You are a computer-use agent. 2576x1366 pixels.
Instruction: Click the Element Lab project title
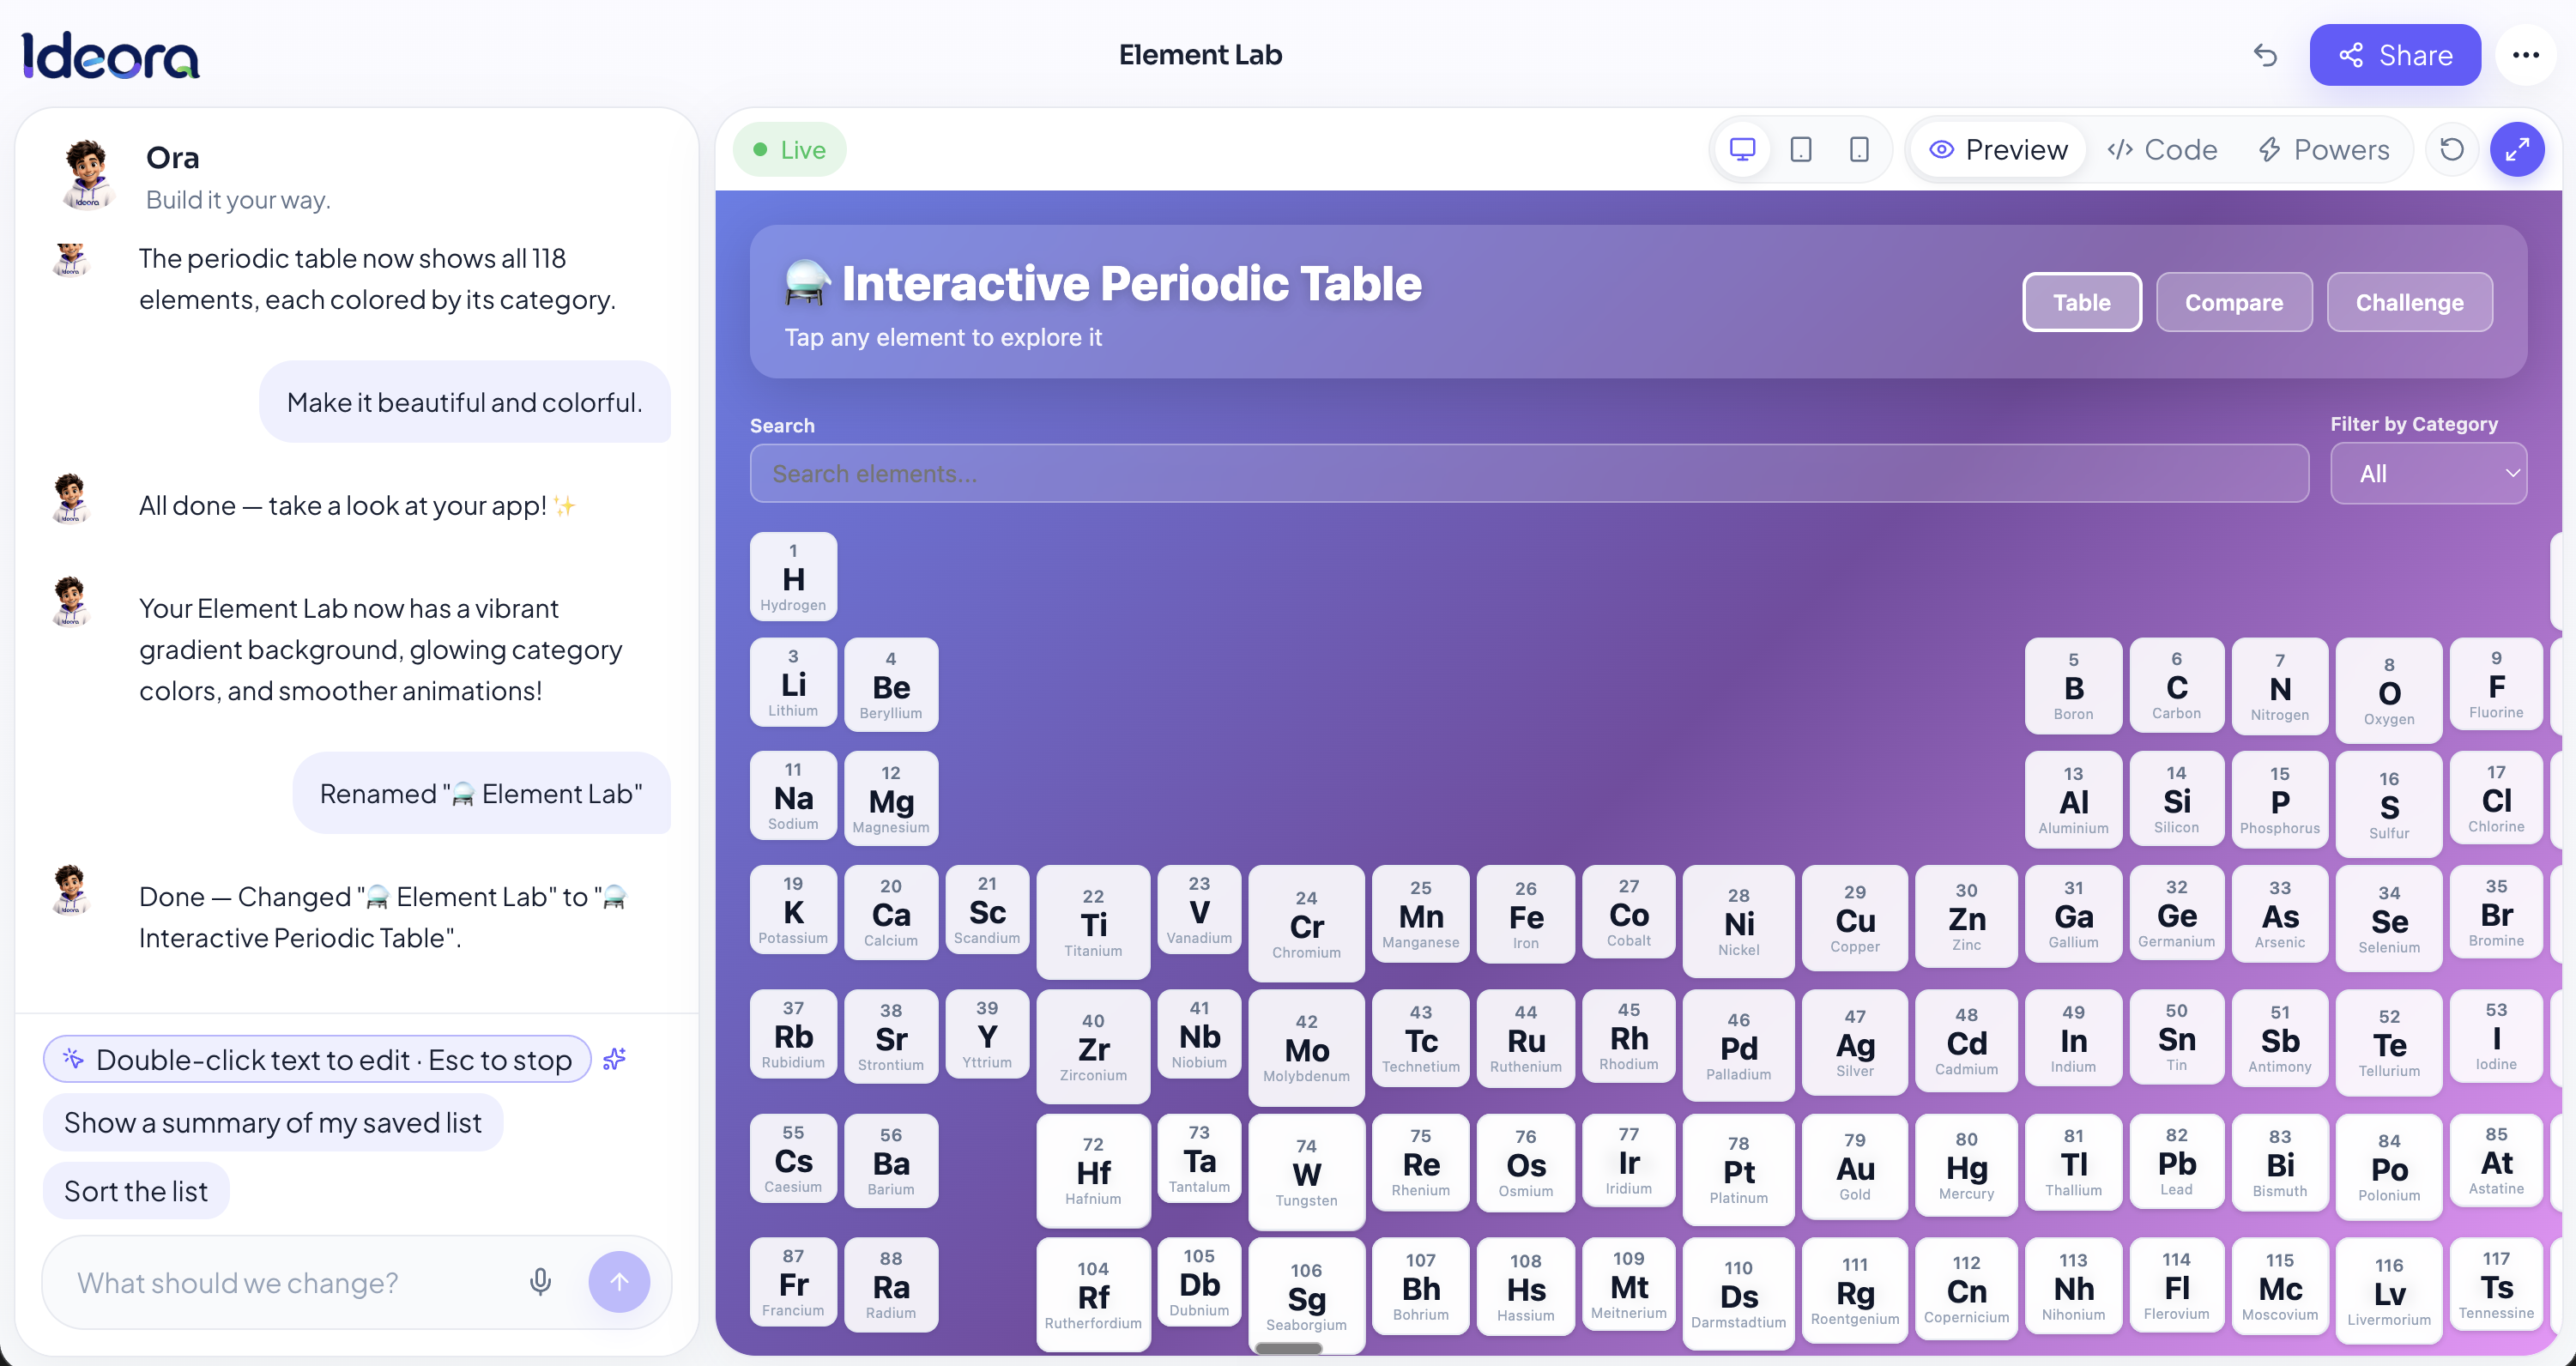click(1200, 55)
